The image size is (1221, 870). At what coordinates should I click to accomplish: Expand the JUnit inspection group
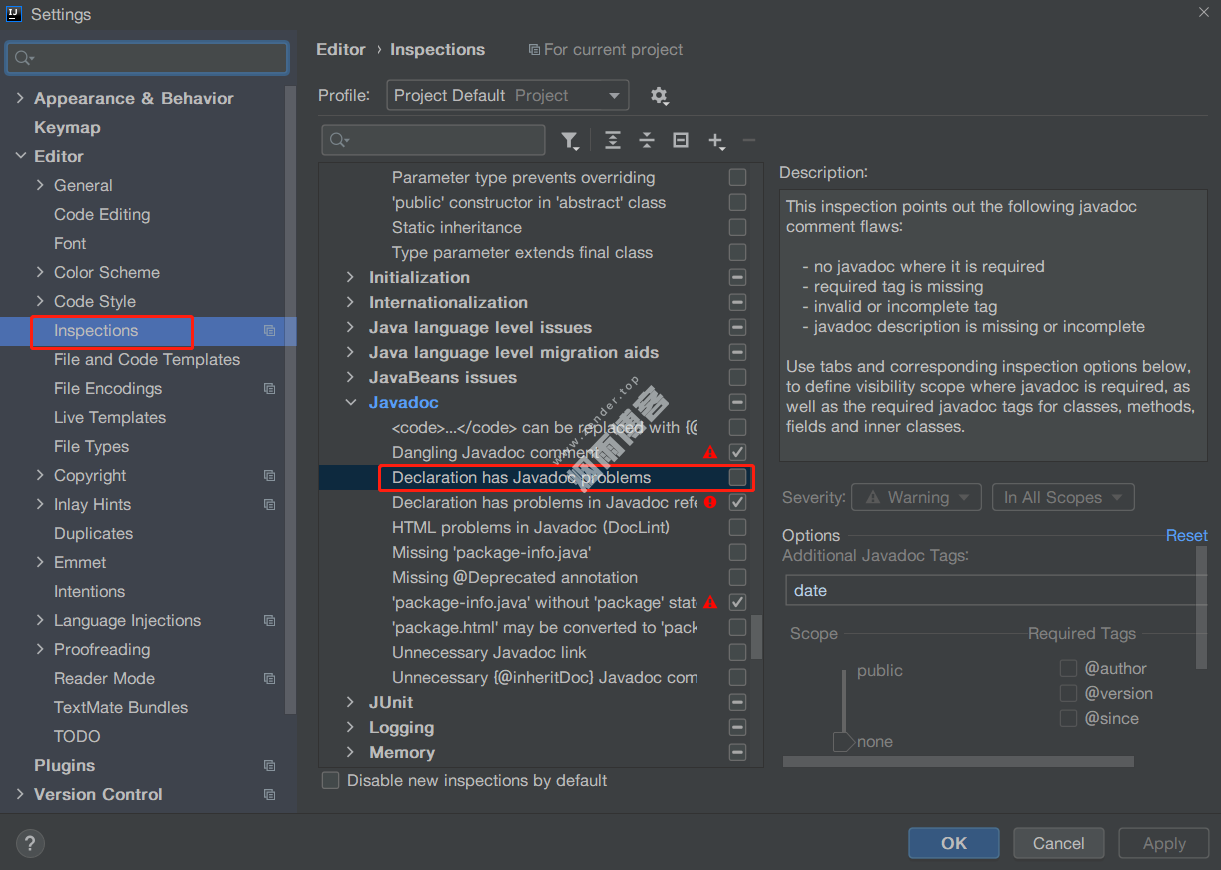[x=350, y=702]
